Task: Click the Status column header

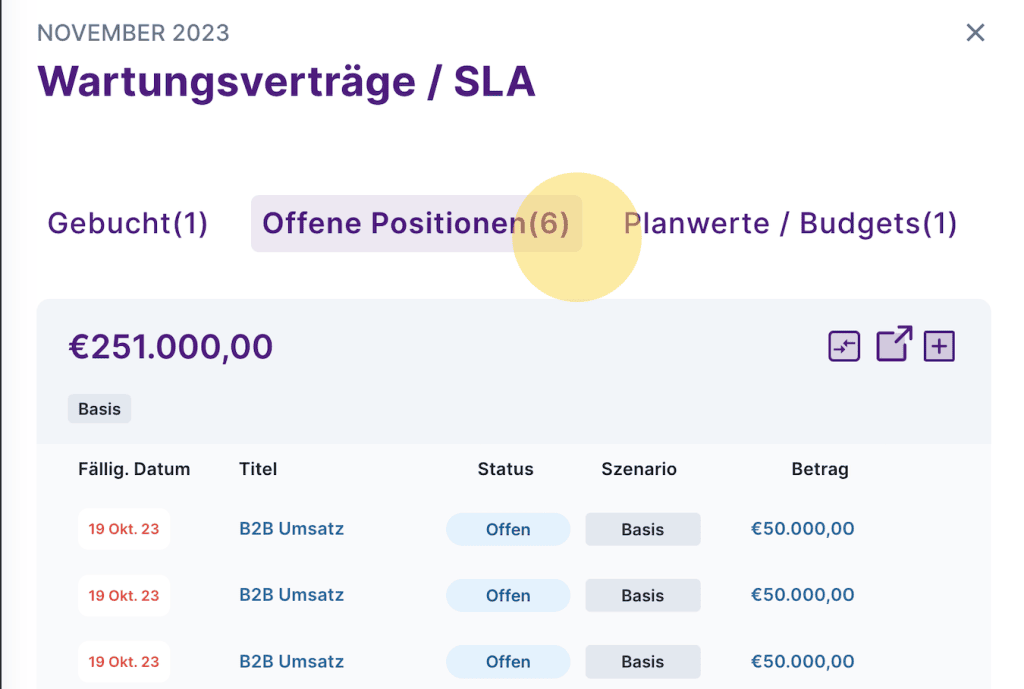Action: [x=505, y=469]
